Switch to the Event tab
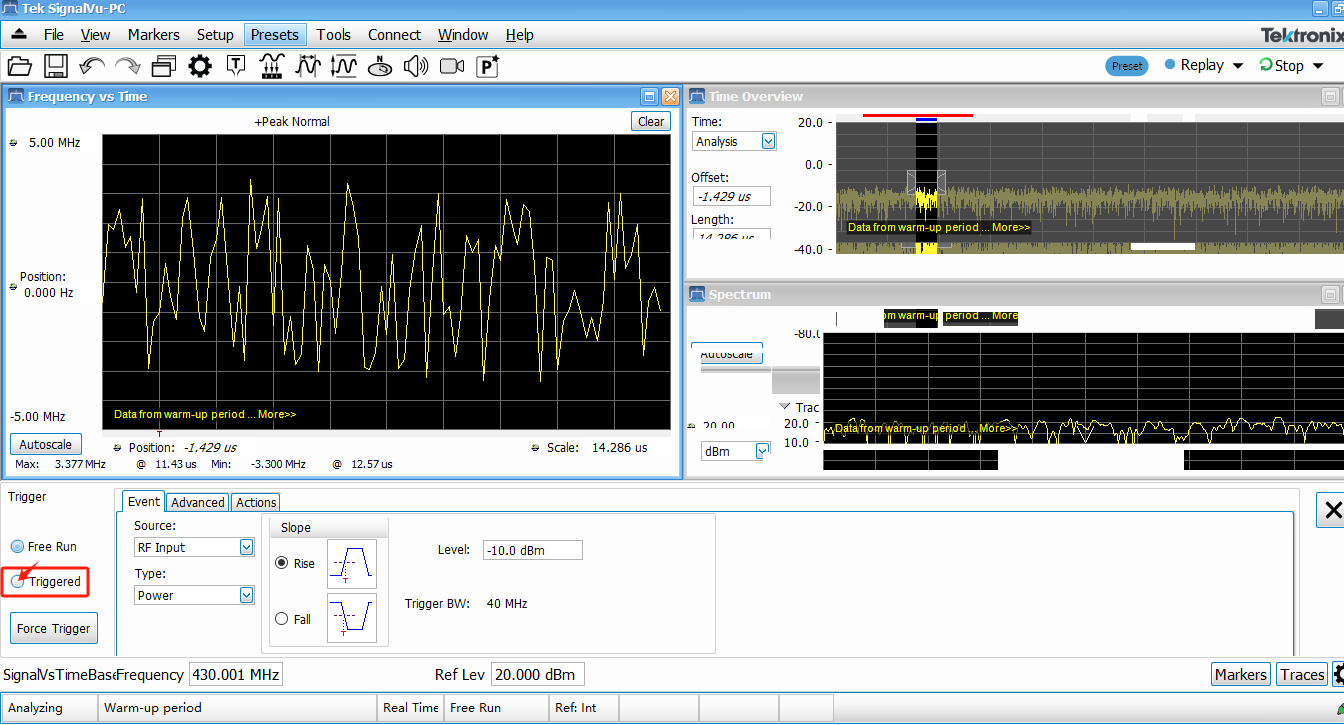The width and height of the screenshot is (1344, 725). [x=144, y=501]
